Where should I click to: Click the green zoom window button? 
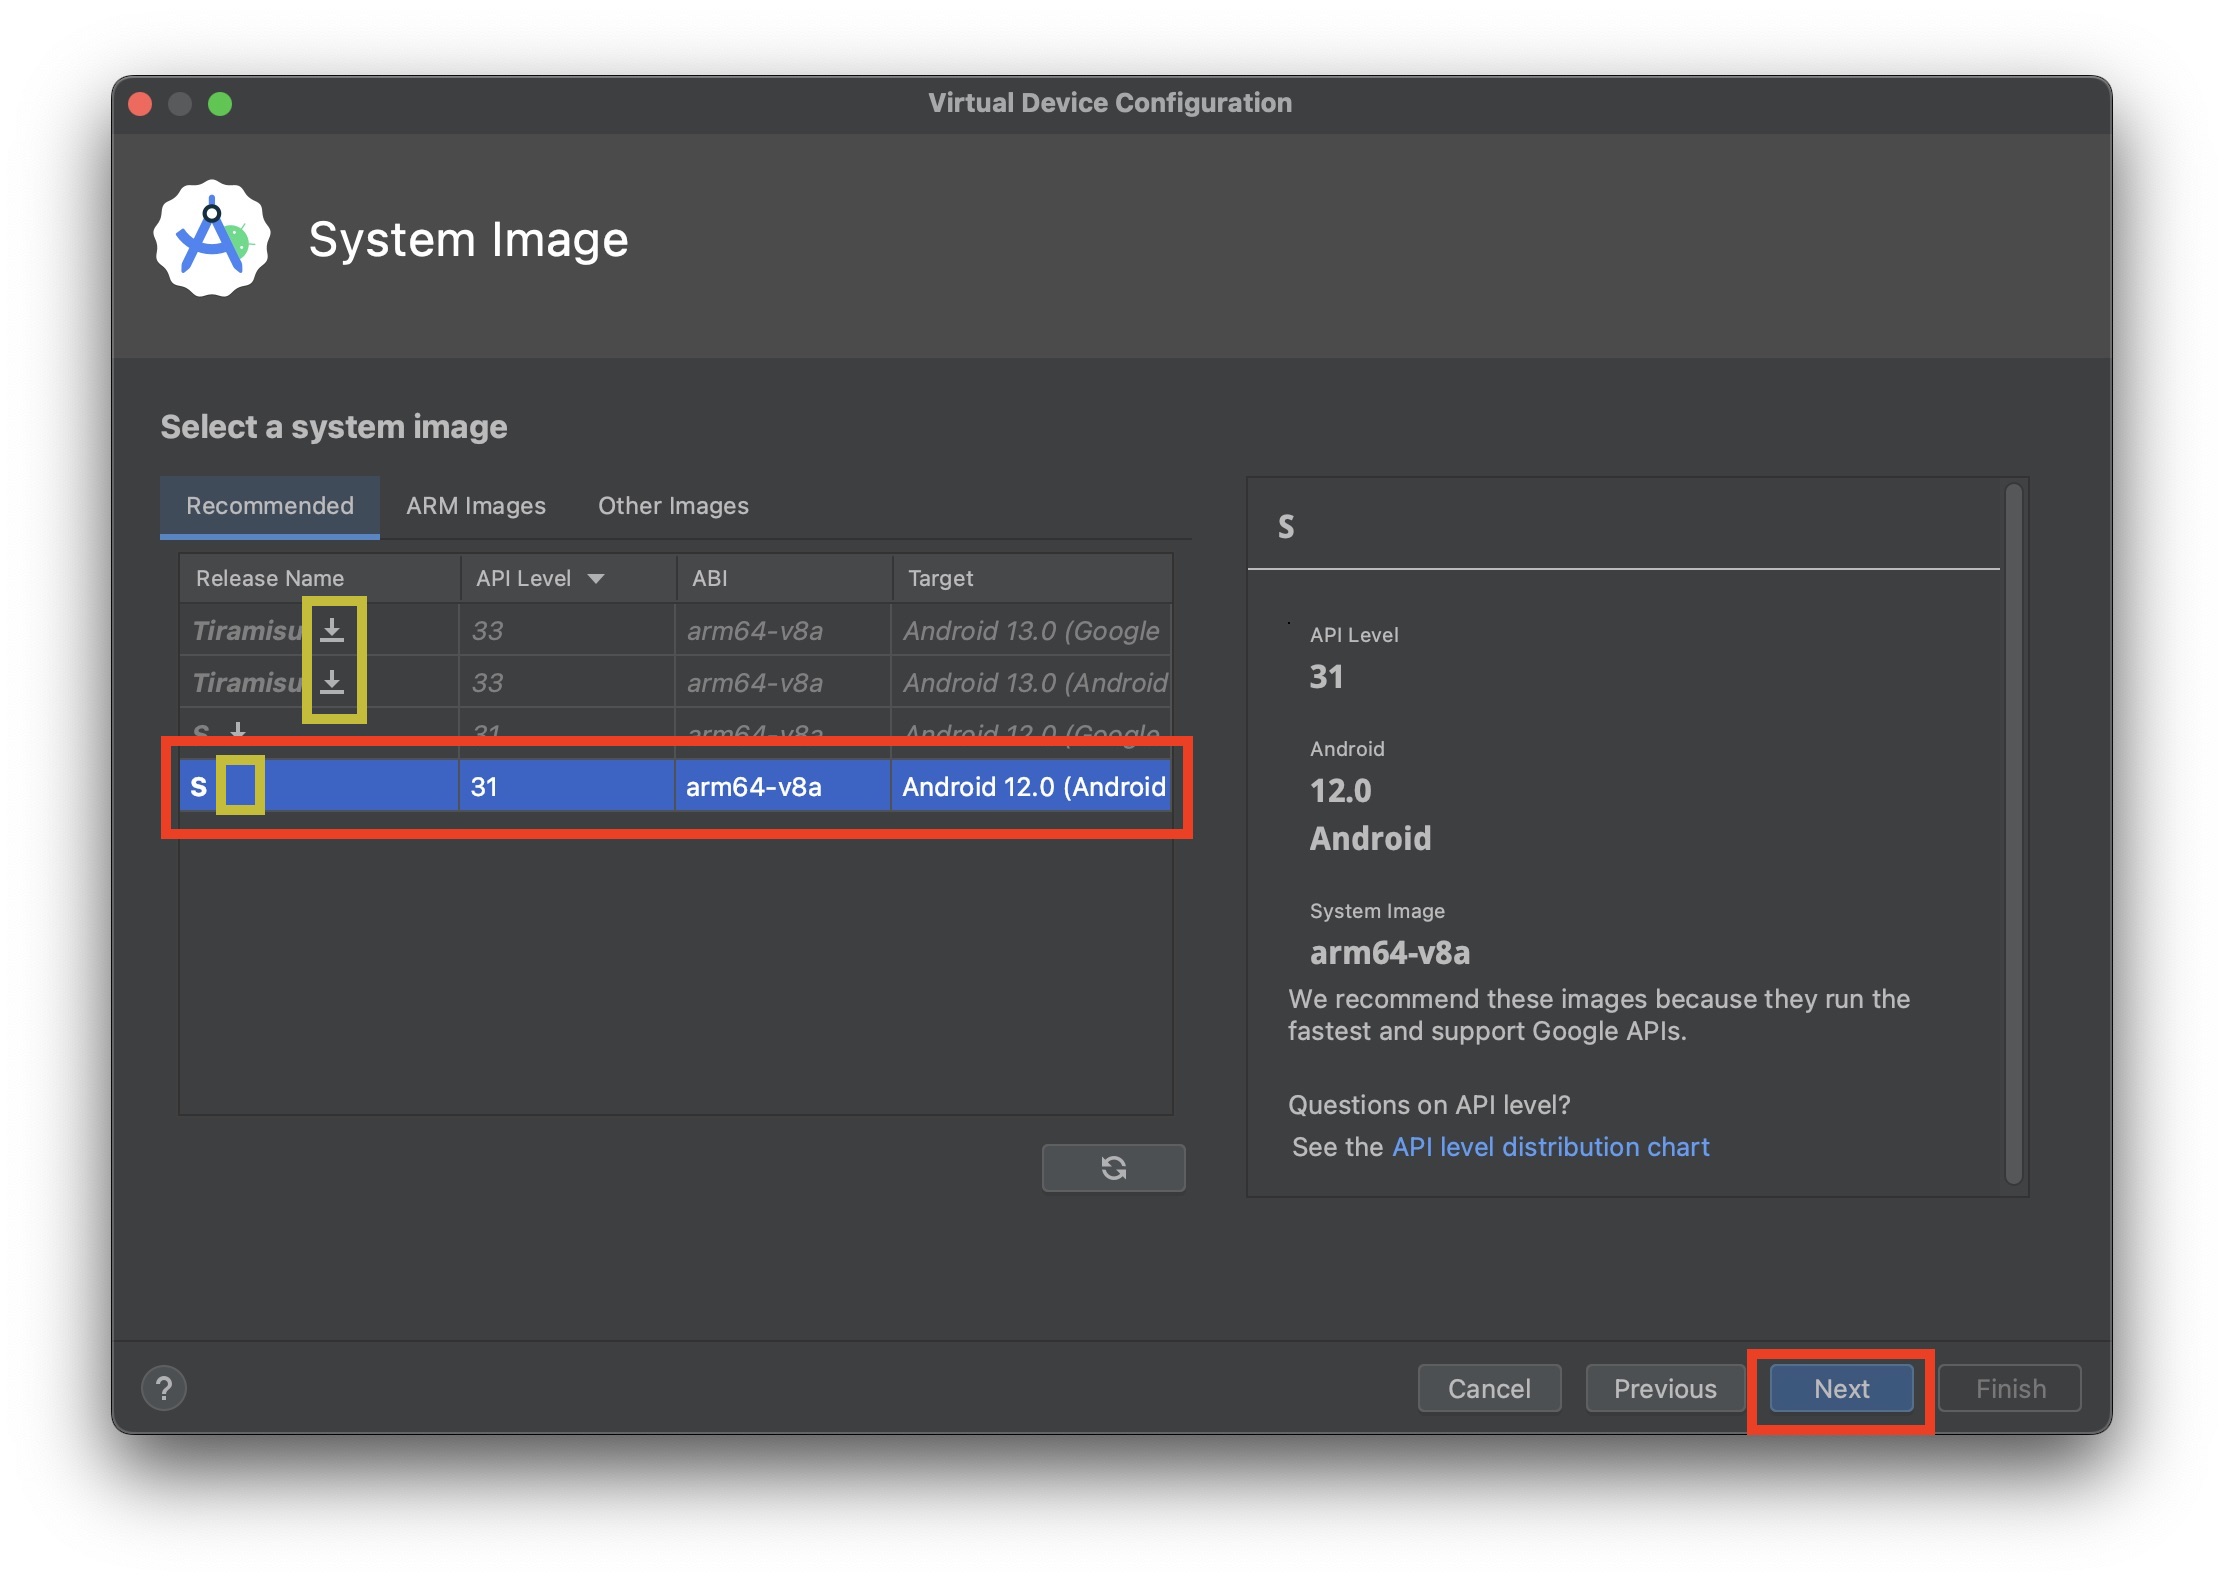coord(220,104)
